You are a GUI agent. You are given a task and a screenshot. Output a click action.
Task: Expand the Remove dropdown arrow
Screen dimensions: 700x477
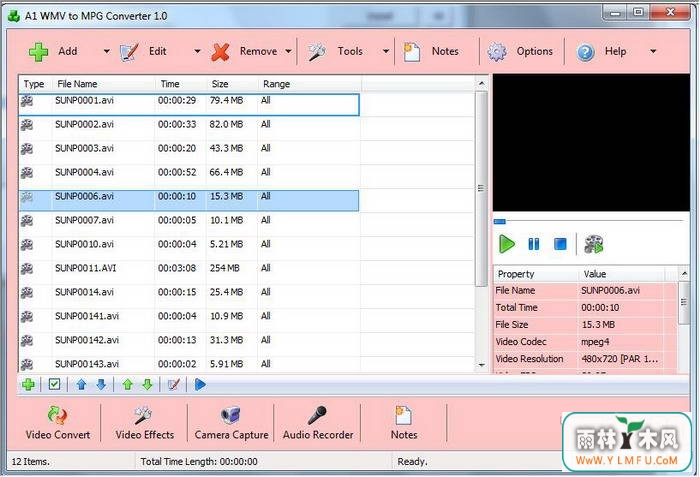(288, 51)
